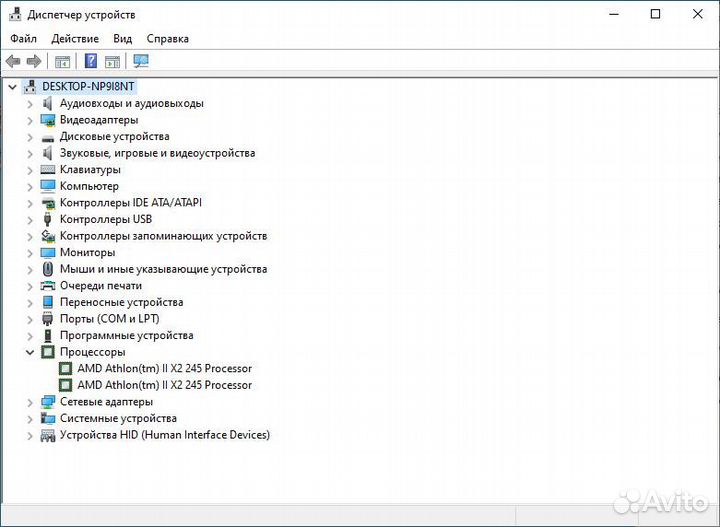The image size is (720, 527).
Task: Open the Файл menu
Action: coord(24,39)
